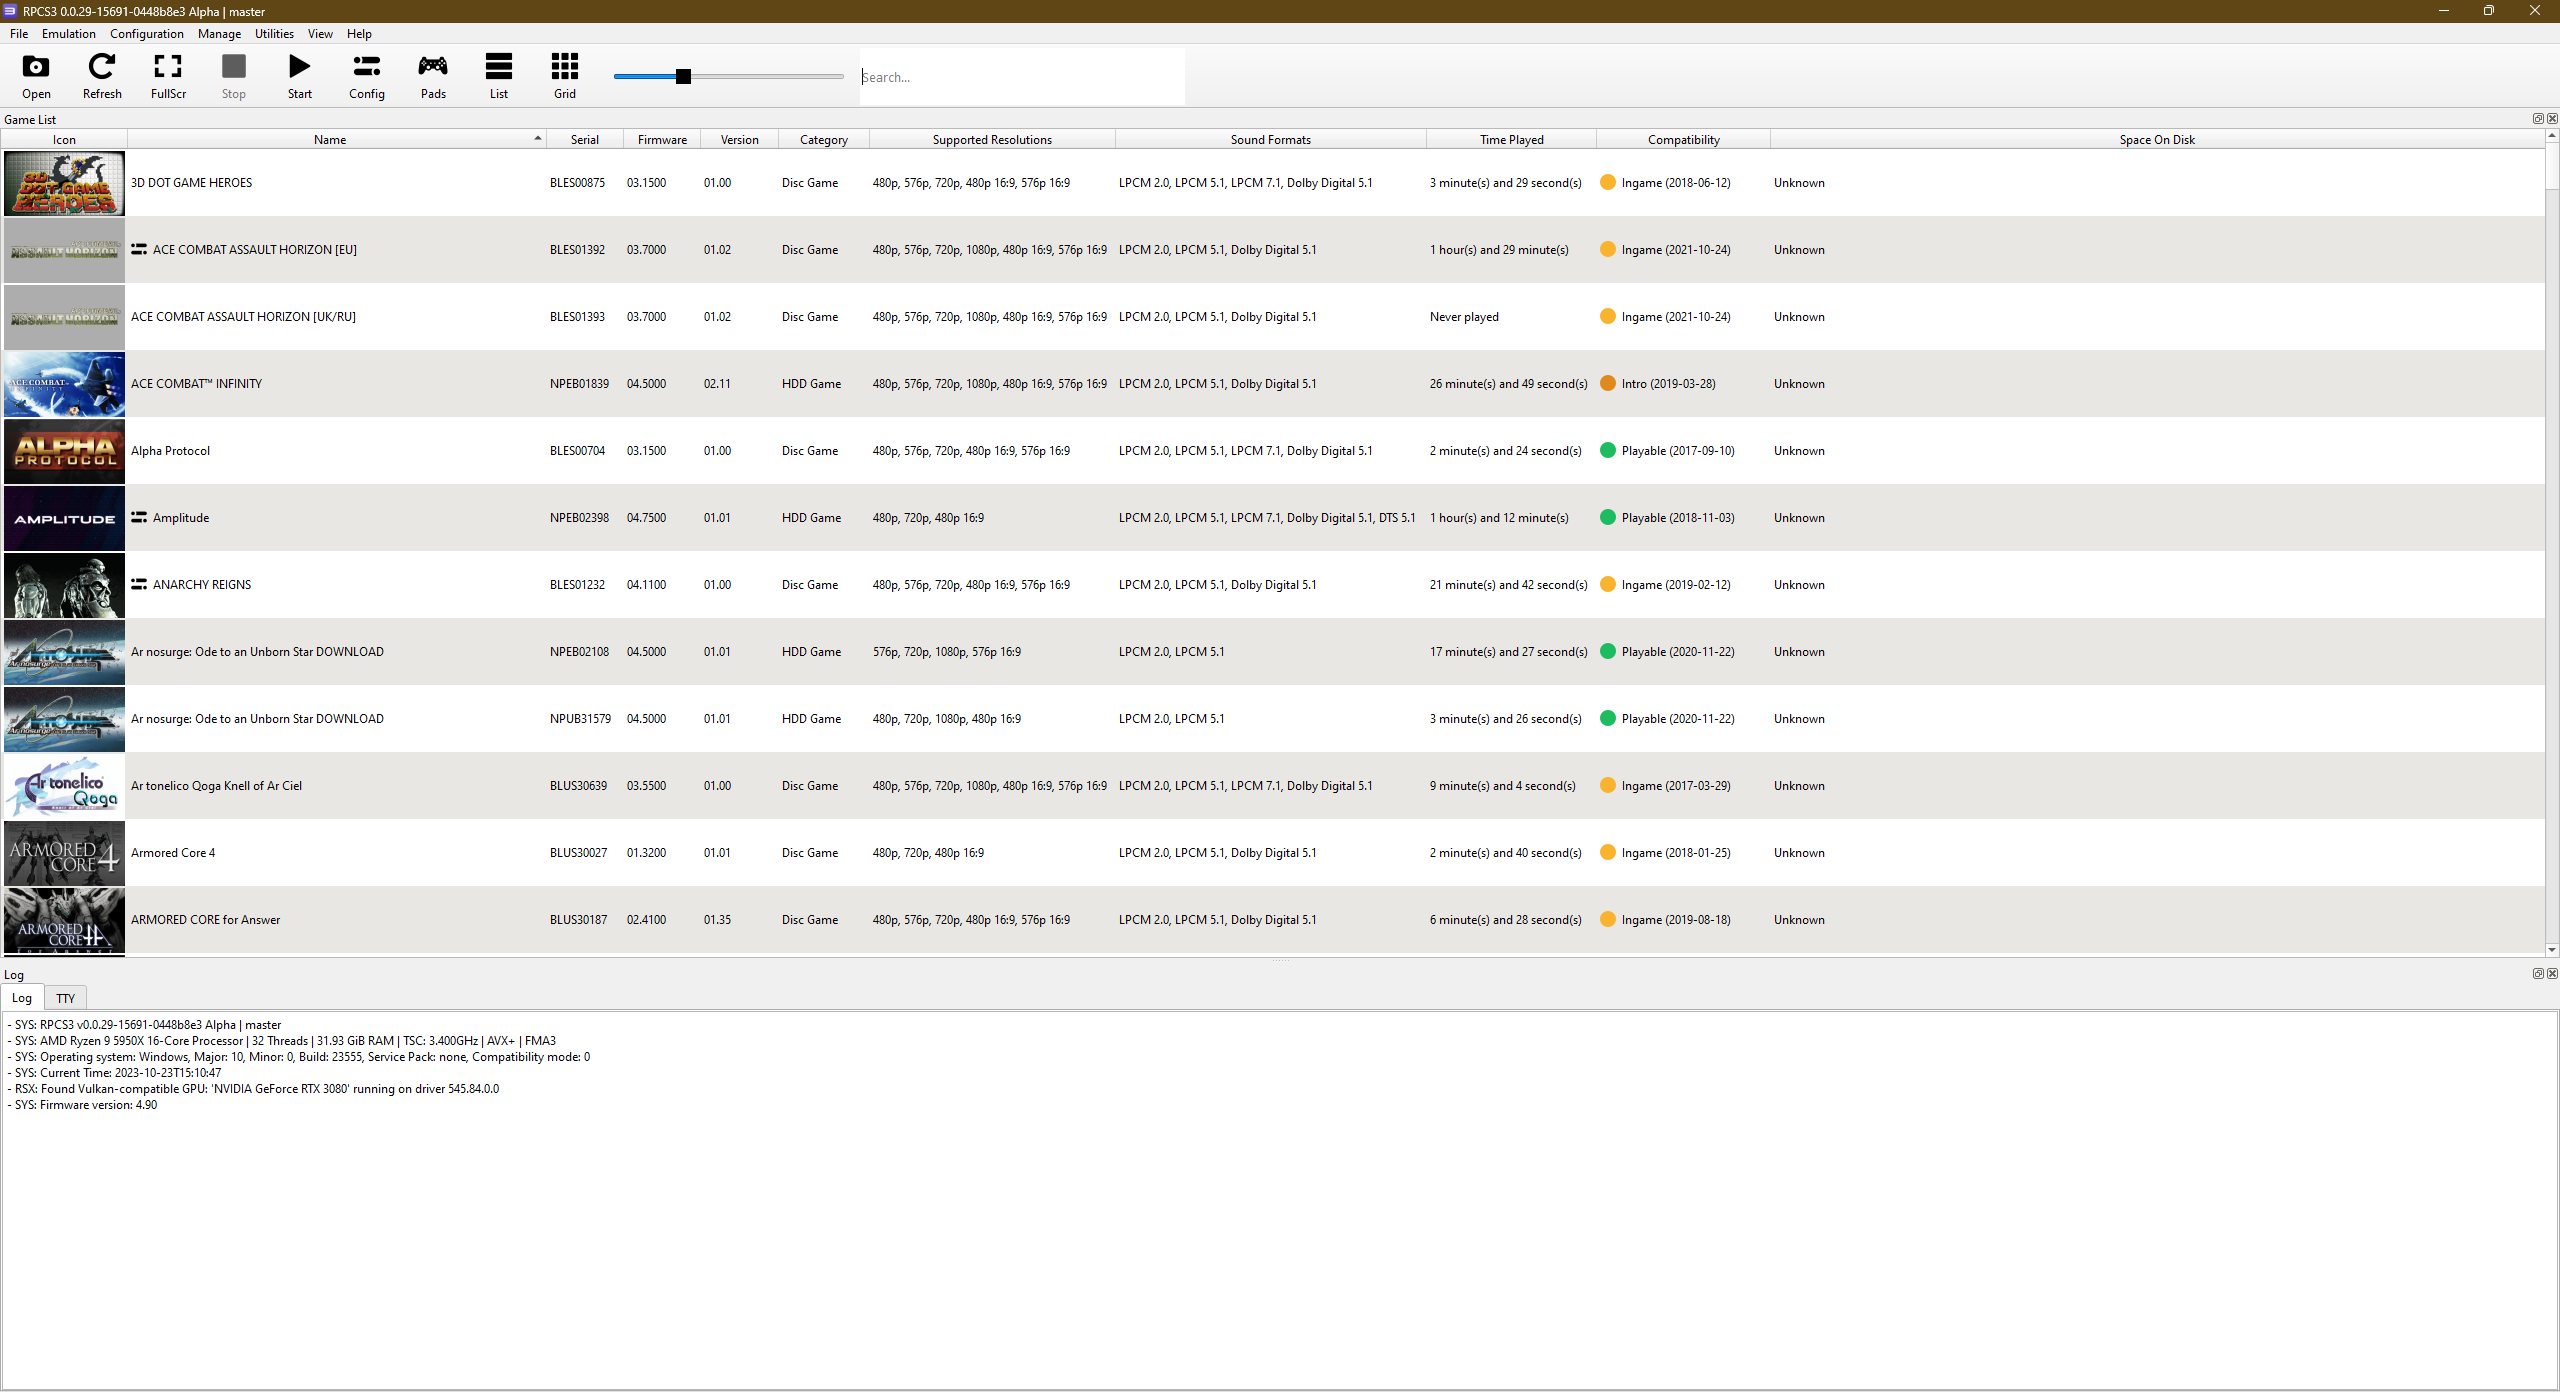Open the Pads controller icon
2560x1392 pixels.
tap(433, 76)
